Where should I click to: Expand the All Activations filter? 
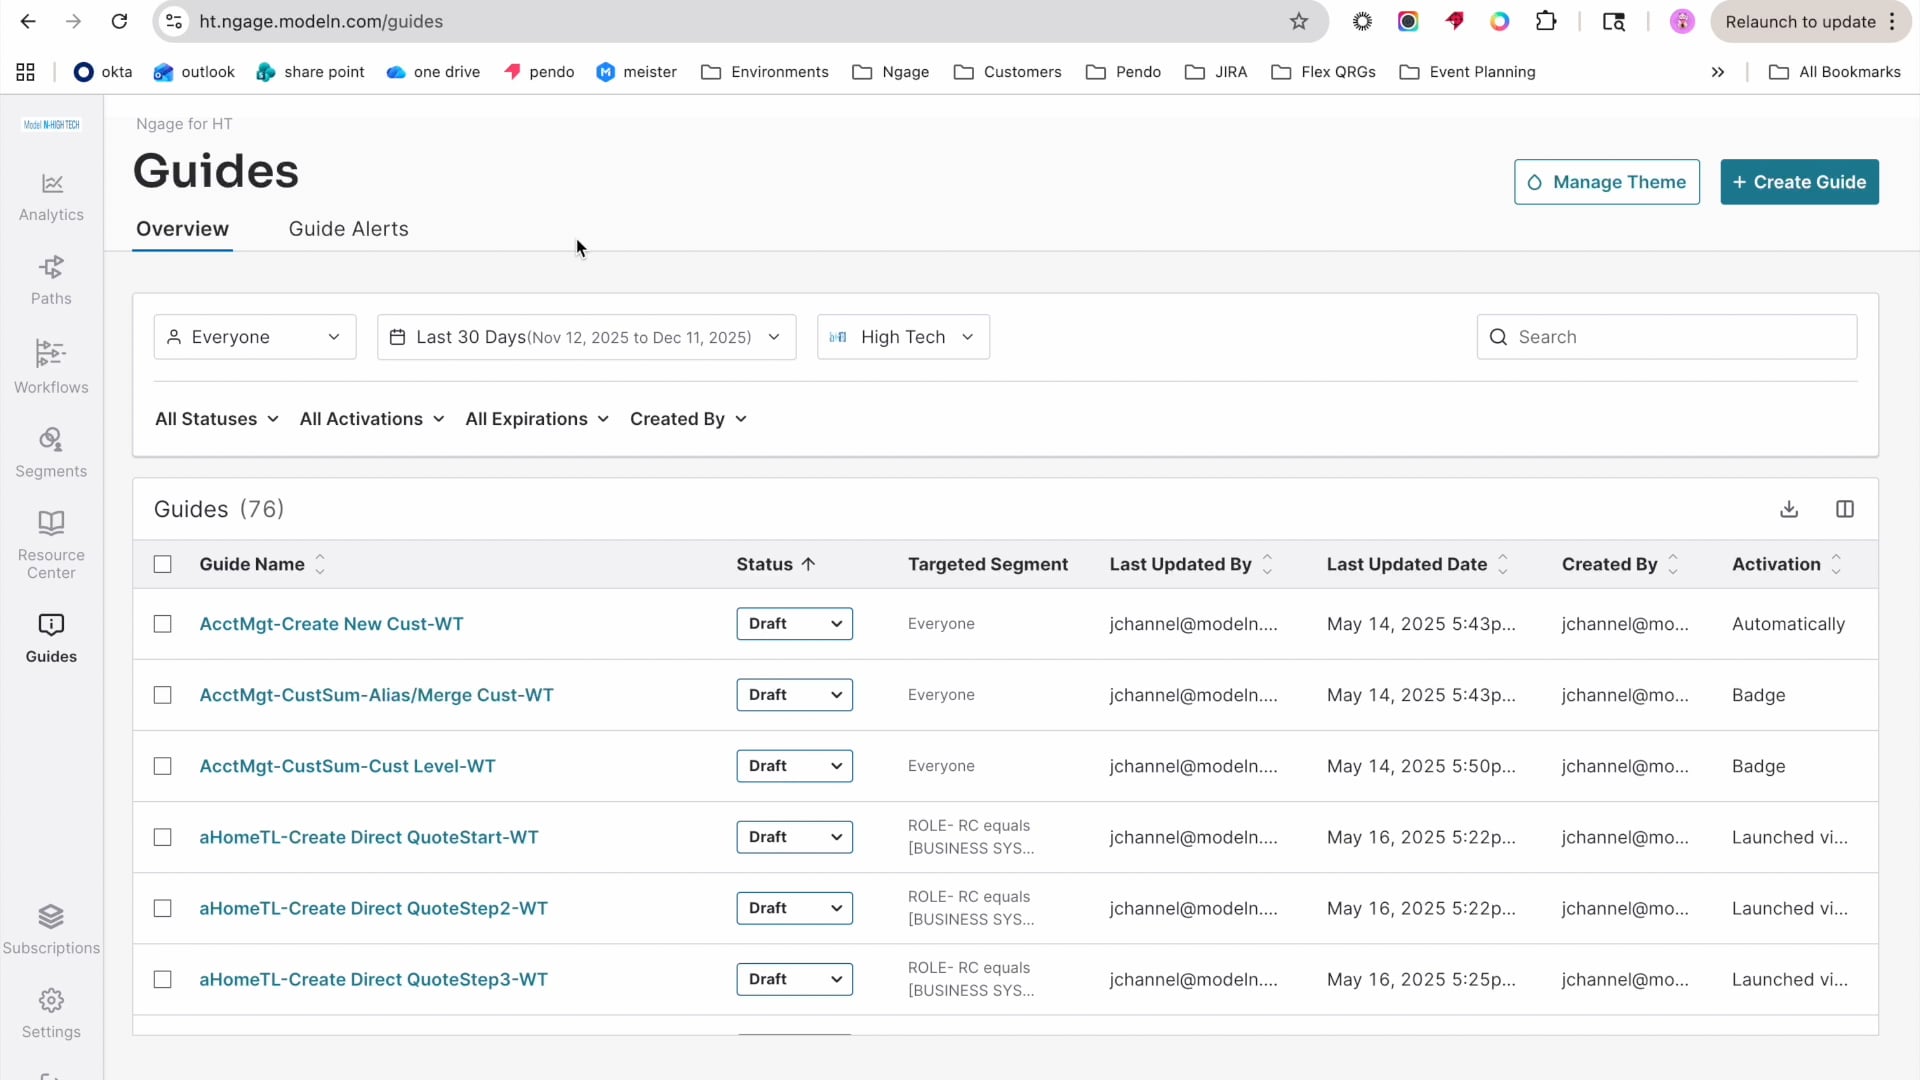point(371,419)
